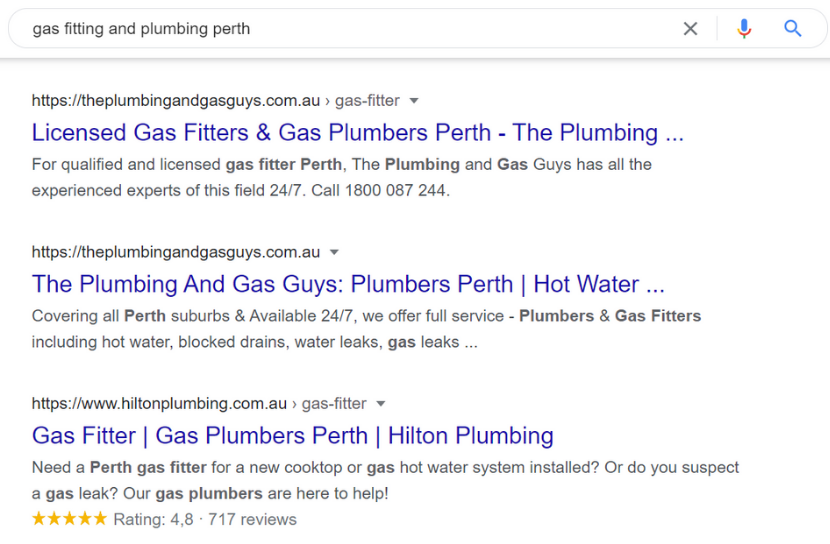Click the '717 reviews' text

[252, 519]
